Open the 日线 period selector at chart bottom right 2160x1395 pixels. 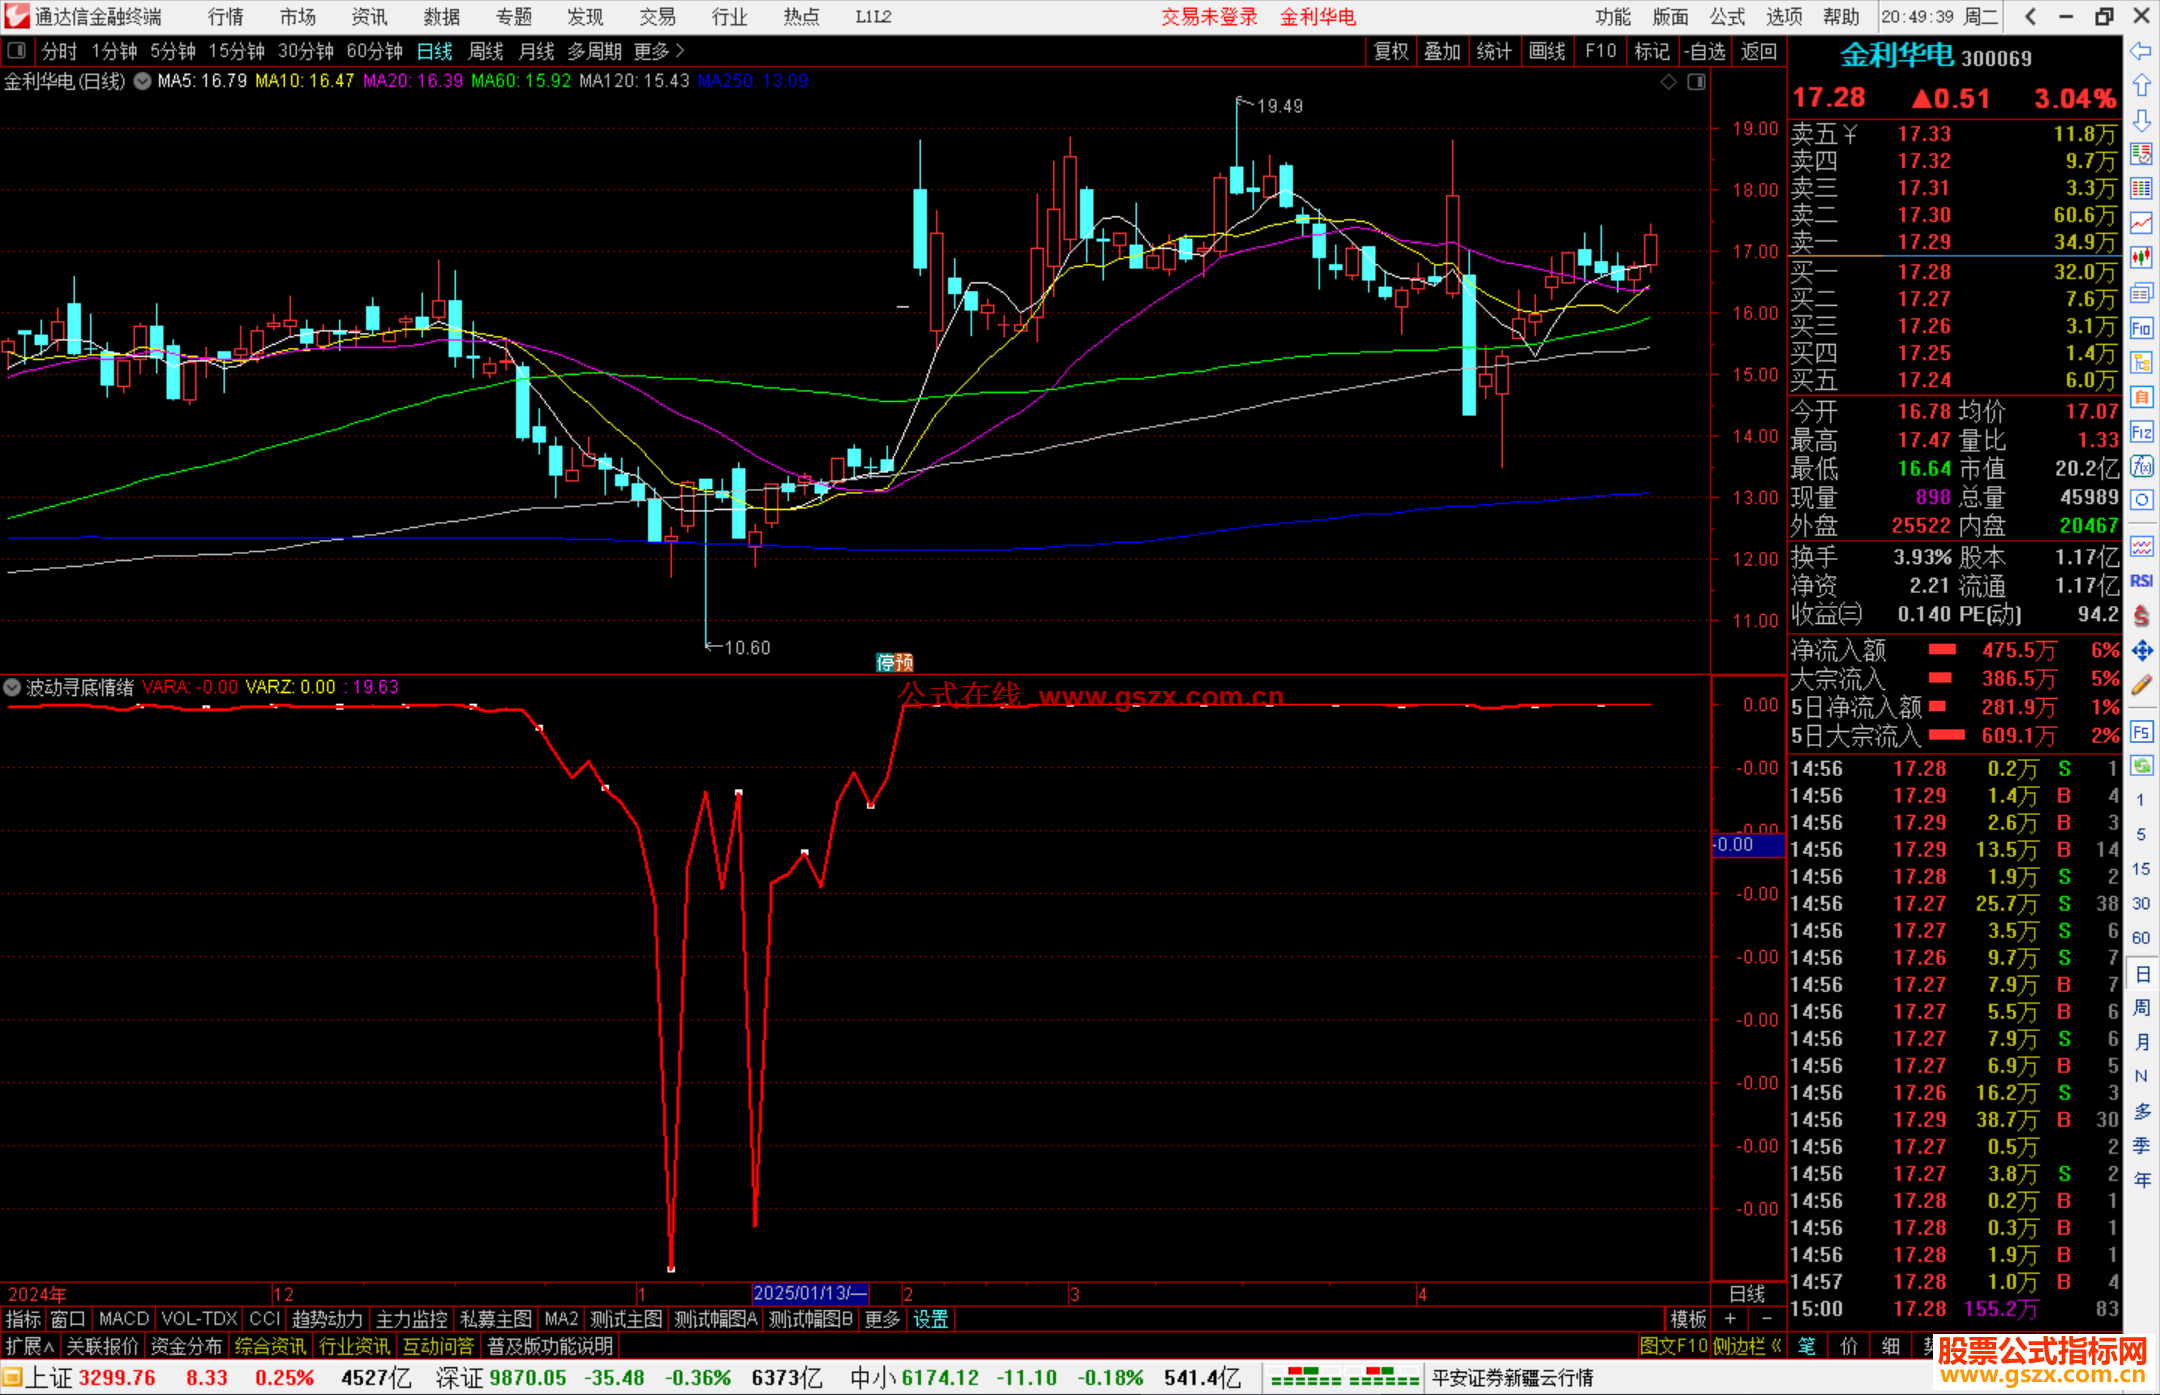tap(1747, 1293)
